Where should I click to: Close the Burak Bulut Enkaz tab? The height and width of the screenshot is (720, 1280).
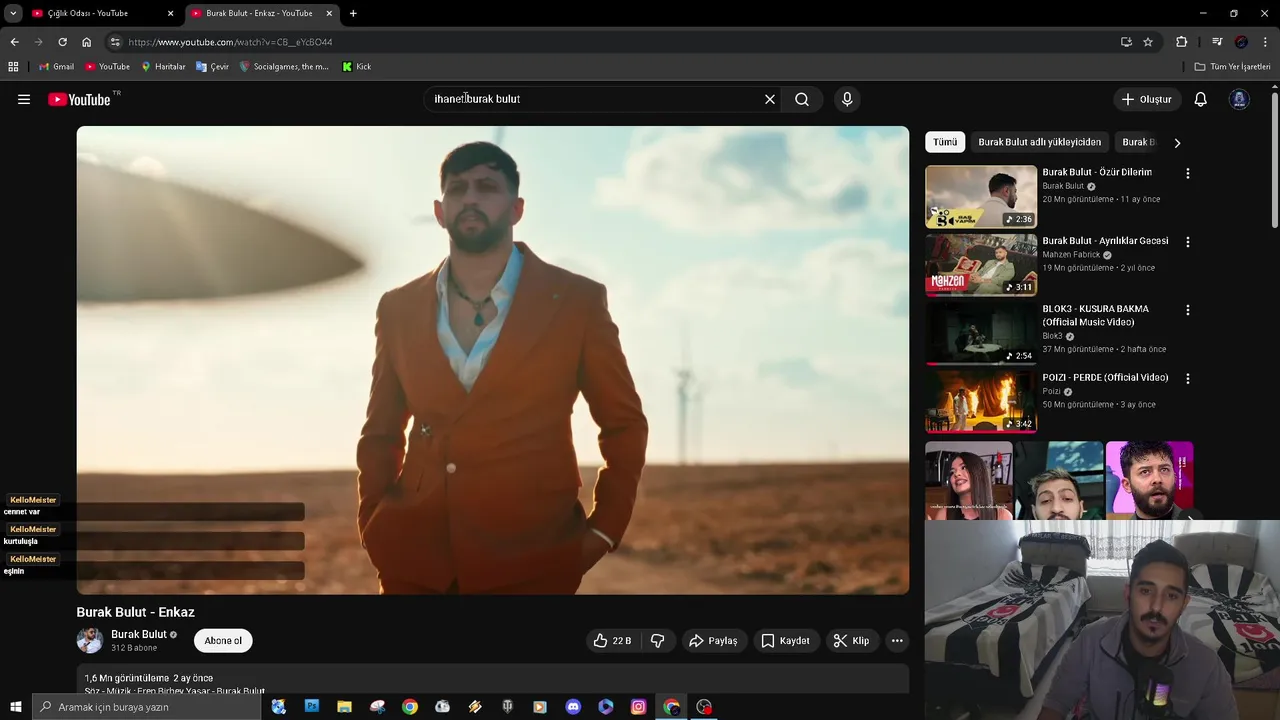pos(329,13)
